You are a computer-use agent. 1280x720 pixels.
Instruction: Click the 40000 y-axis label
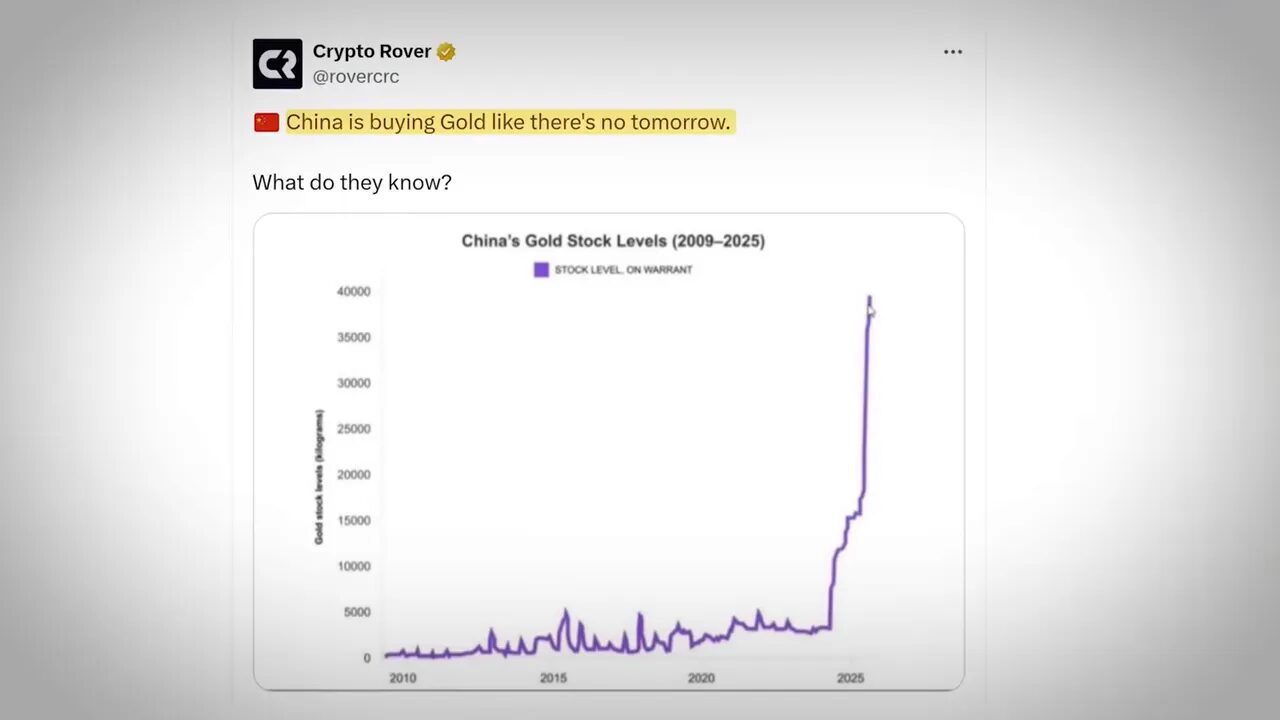click(x=353, y=292)
